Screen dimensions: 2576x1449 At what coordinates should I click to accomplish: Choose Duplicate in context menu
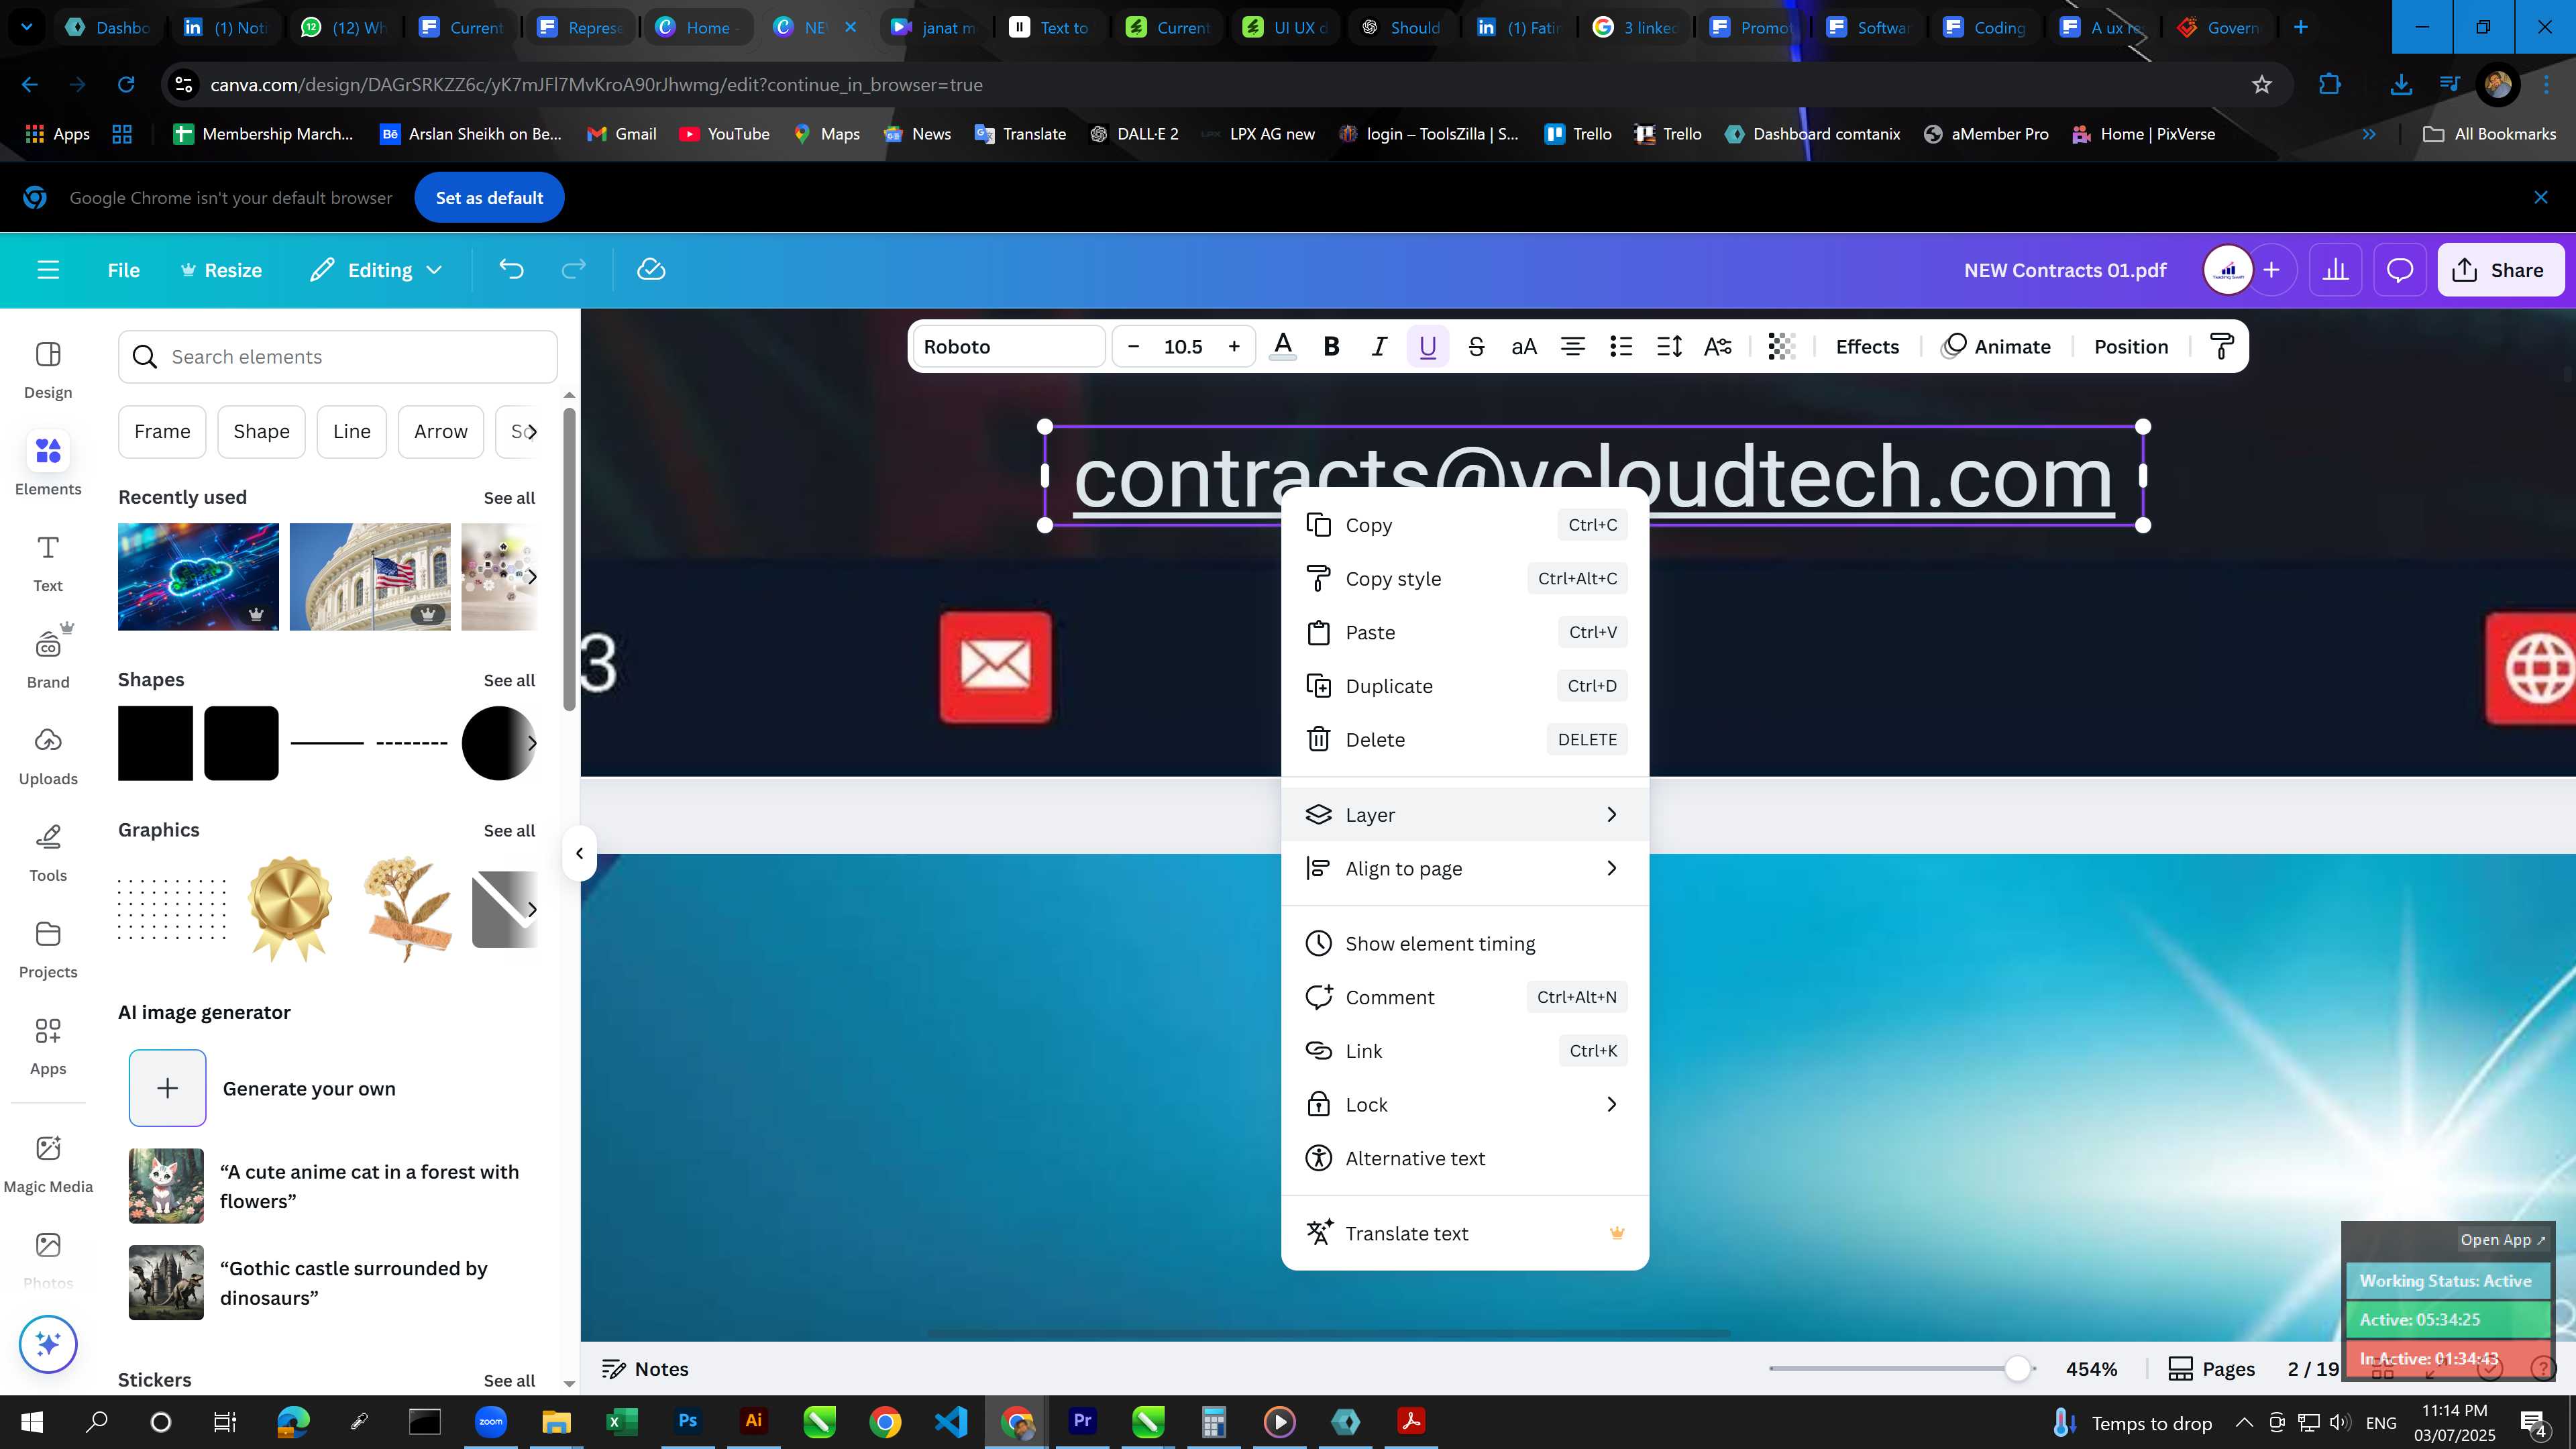coord(1465,686)
